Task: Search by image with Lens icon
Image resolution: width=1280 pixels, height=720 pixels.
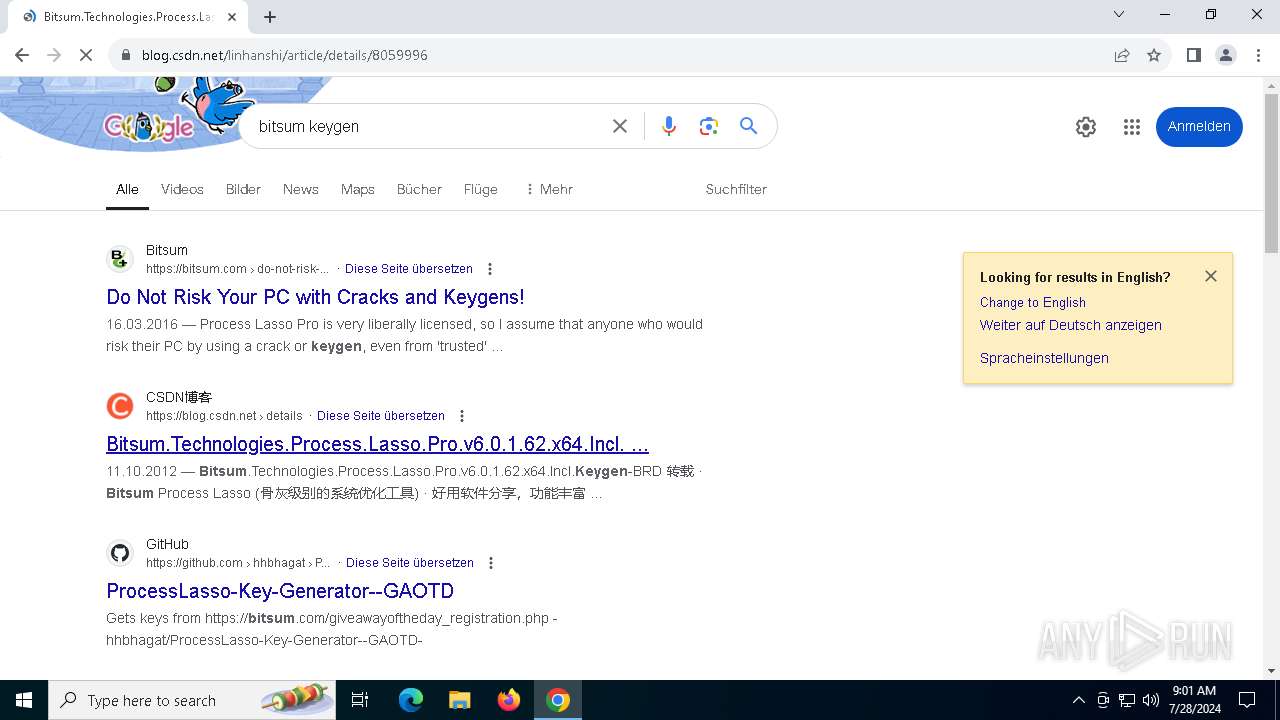Action: coord(709,126)
